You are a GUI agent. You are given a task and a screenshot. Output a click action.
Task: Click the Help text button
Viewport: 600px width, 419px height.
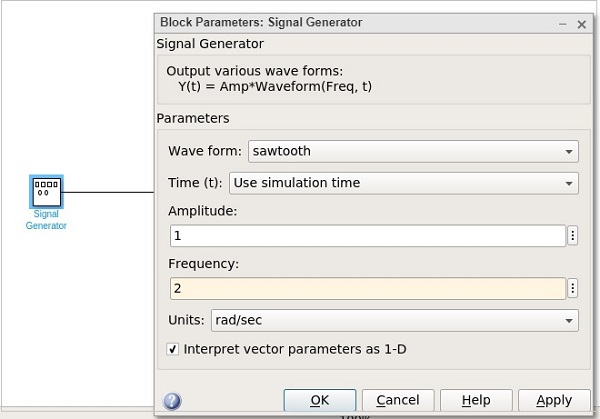pos(476,400)
